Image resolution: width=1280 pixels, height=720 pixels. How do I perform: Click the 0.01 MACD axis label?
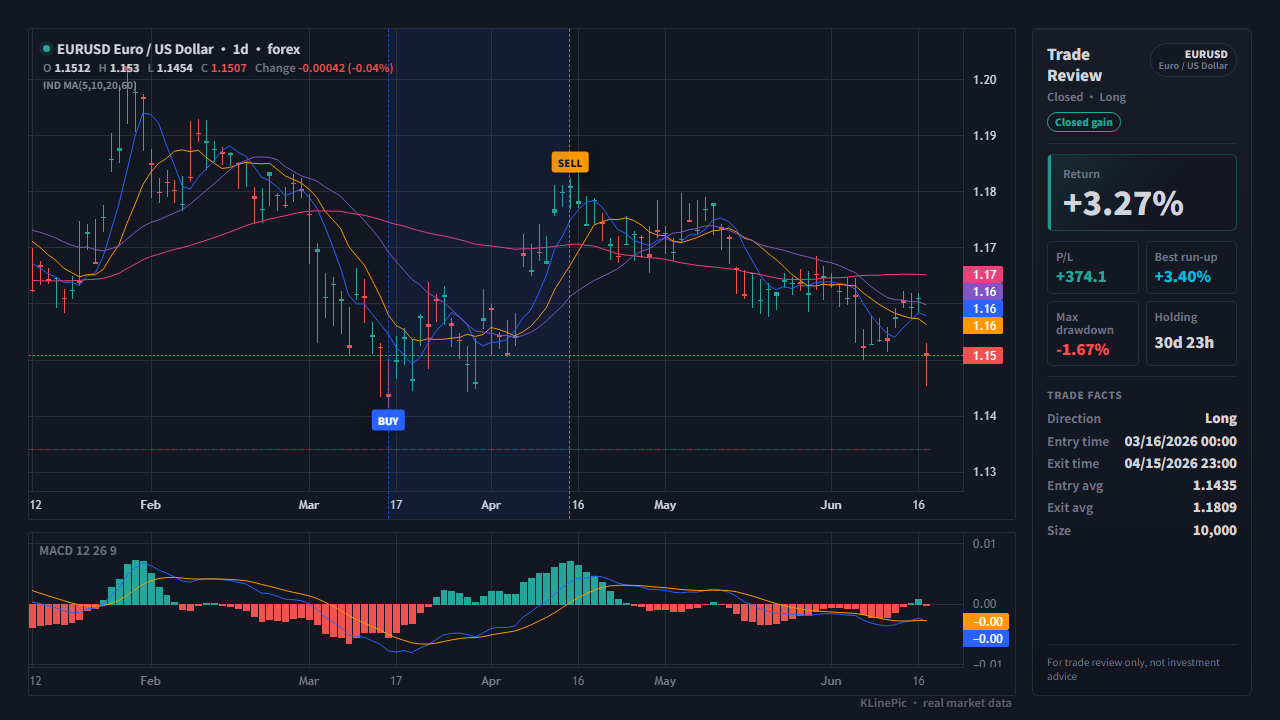click(x=985, y=543)
